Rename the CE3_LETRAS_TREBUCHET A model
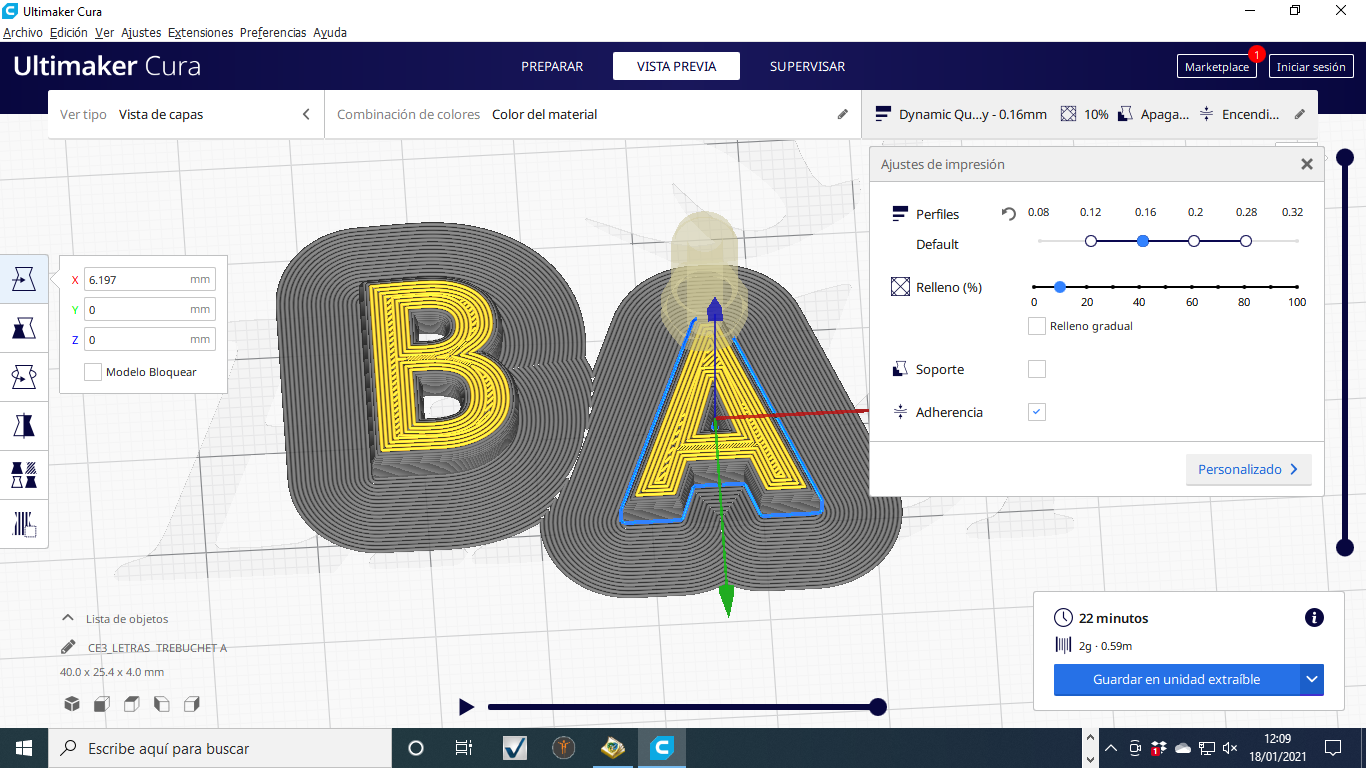 [68, 648]
